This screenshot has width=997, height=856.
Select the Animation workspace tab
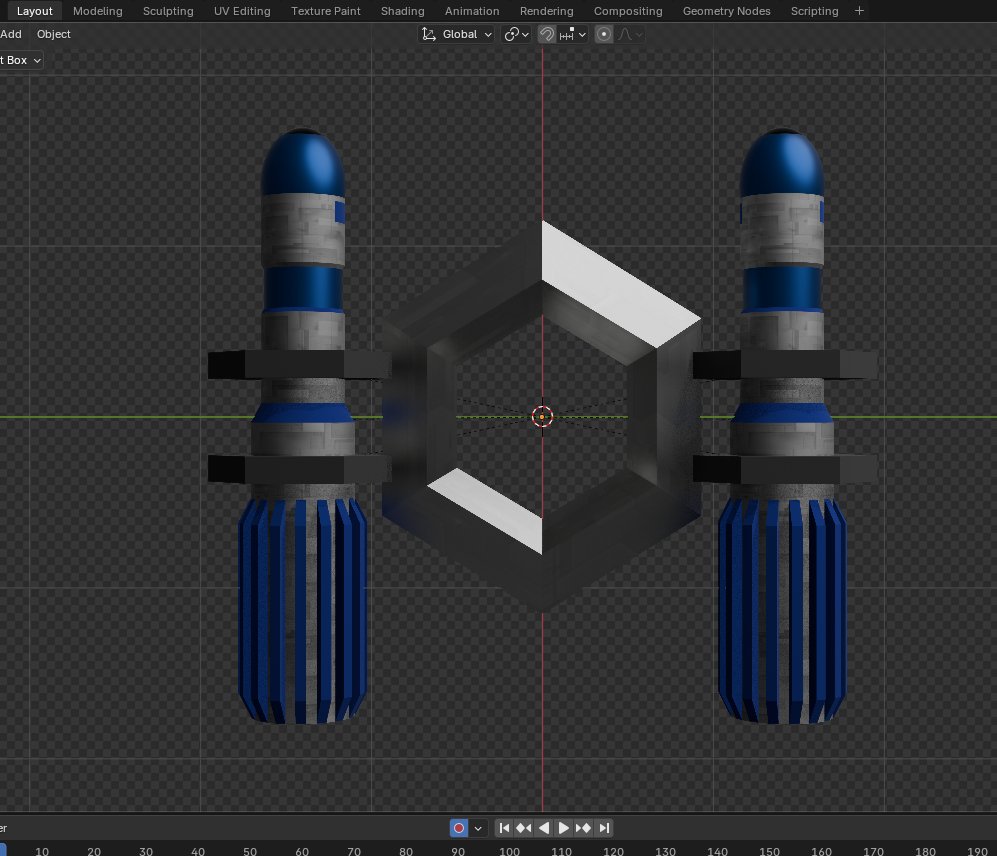(472, 11)
